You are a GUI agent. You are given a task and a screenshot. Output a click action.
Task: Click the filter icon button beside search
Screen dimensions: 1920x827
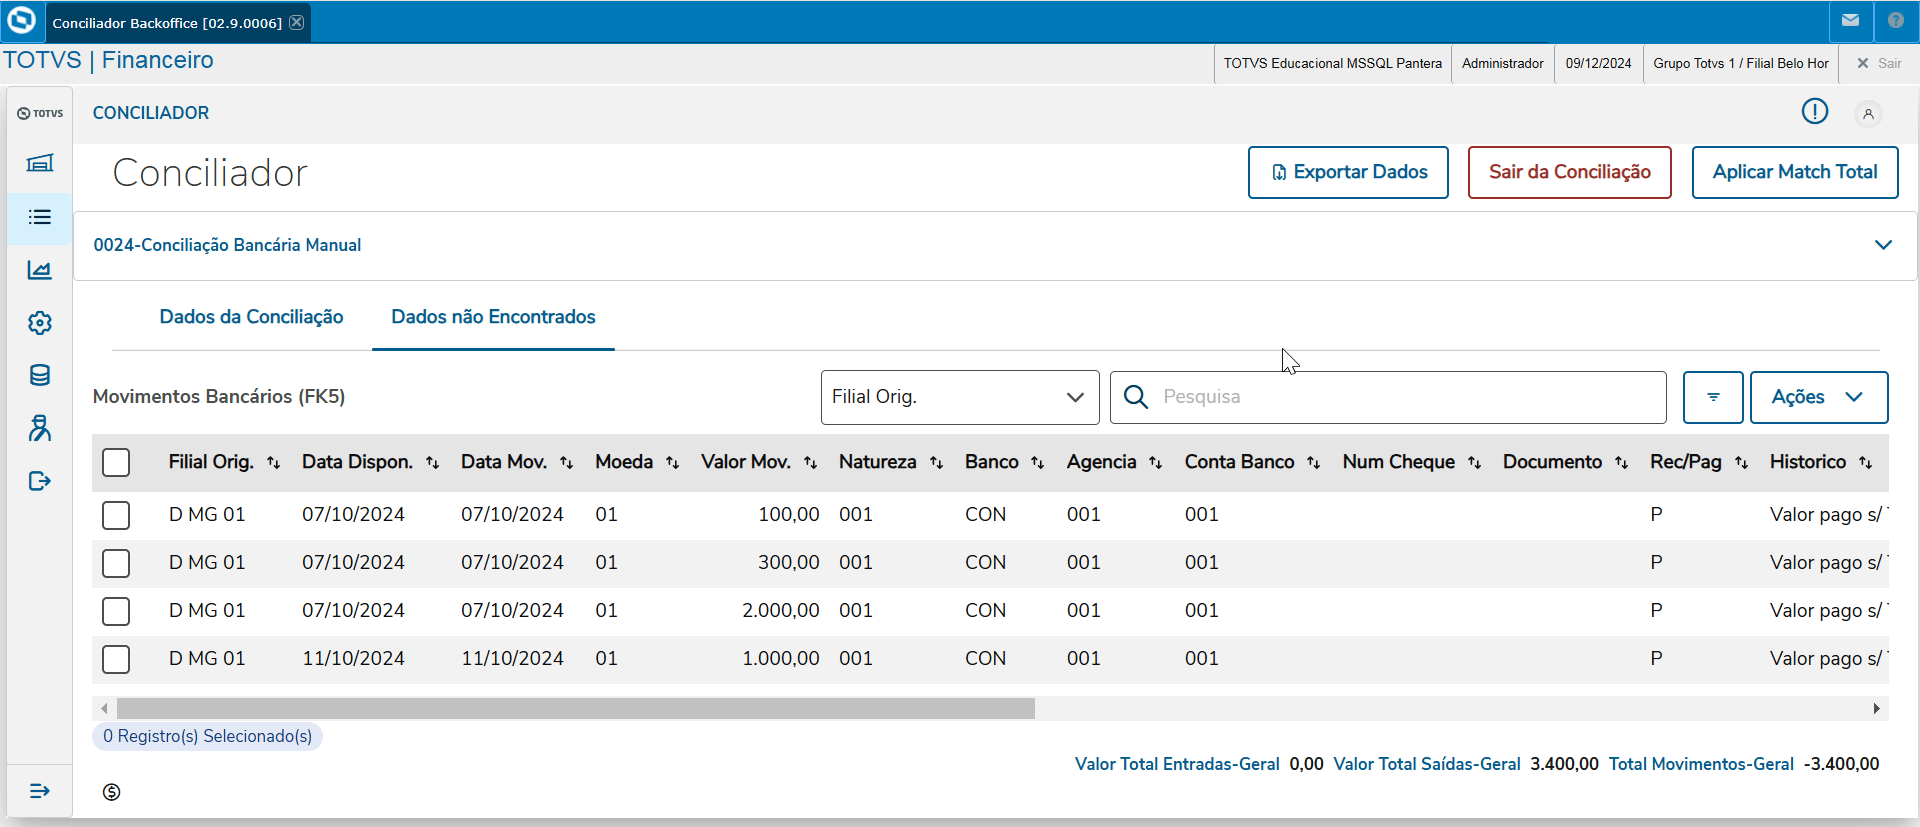pos(1713,397)
